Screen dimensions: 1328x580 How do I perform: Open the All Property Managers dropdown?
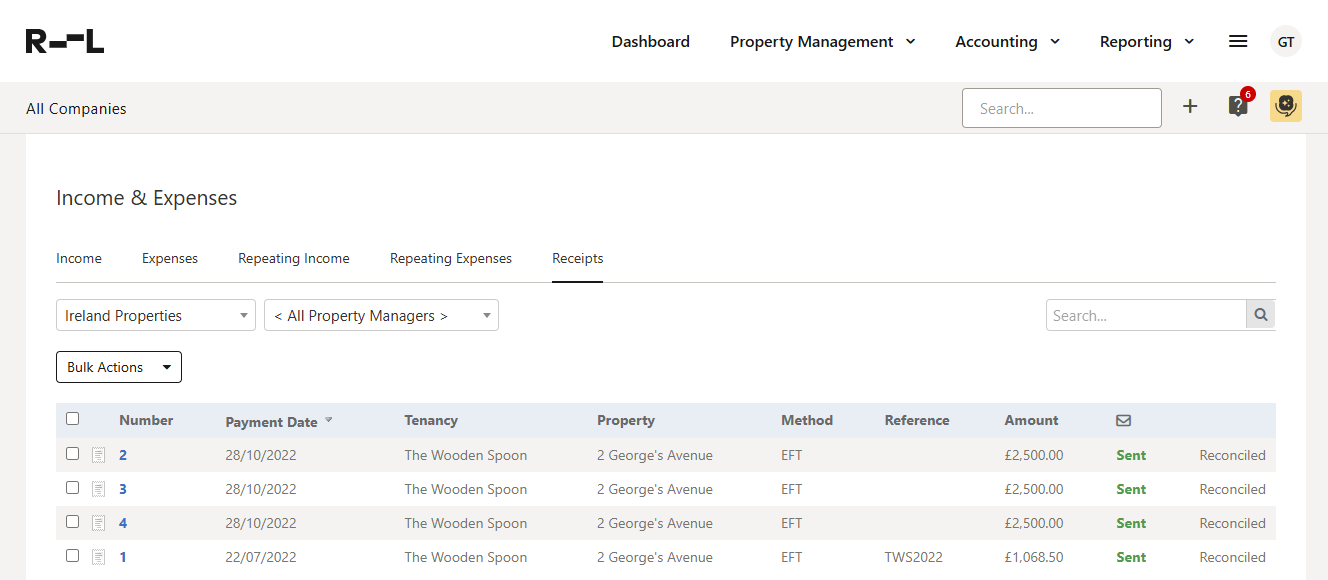(381, 316)
